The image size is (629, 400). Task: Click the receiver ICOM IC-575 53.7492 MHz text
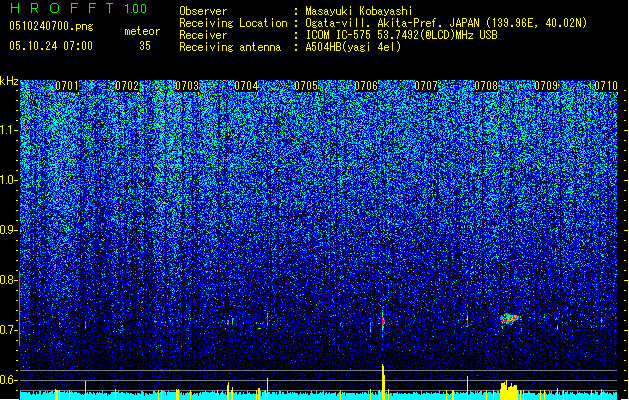401,35
